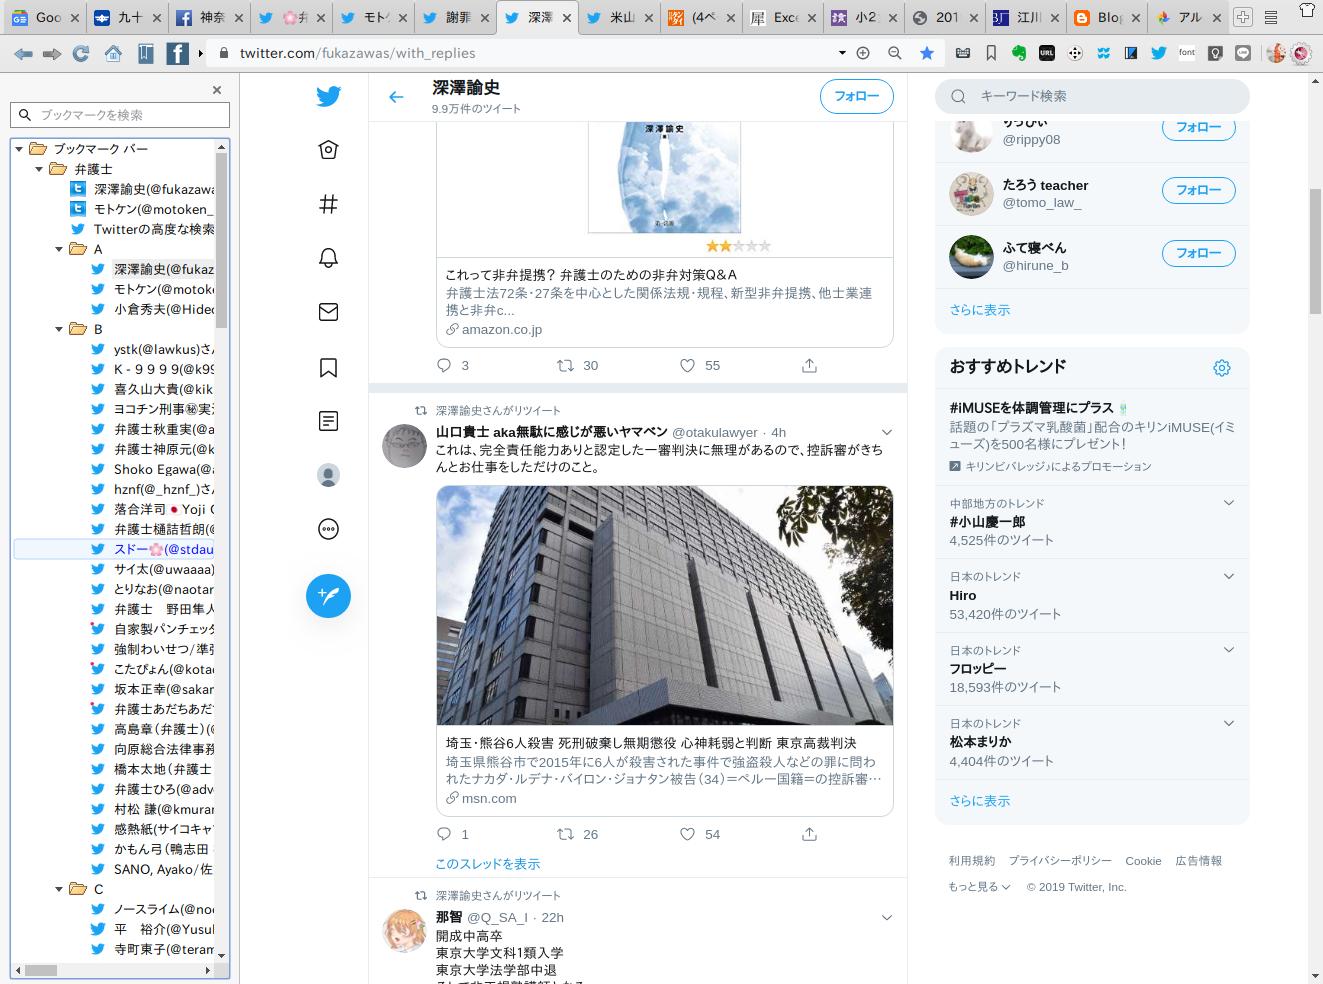Image resolution: width=1323 pixels, height=984 pixels.
Task: Retweet the tweet with 30 retweets
Action: 566,366
